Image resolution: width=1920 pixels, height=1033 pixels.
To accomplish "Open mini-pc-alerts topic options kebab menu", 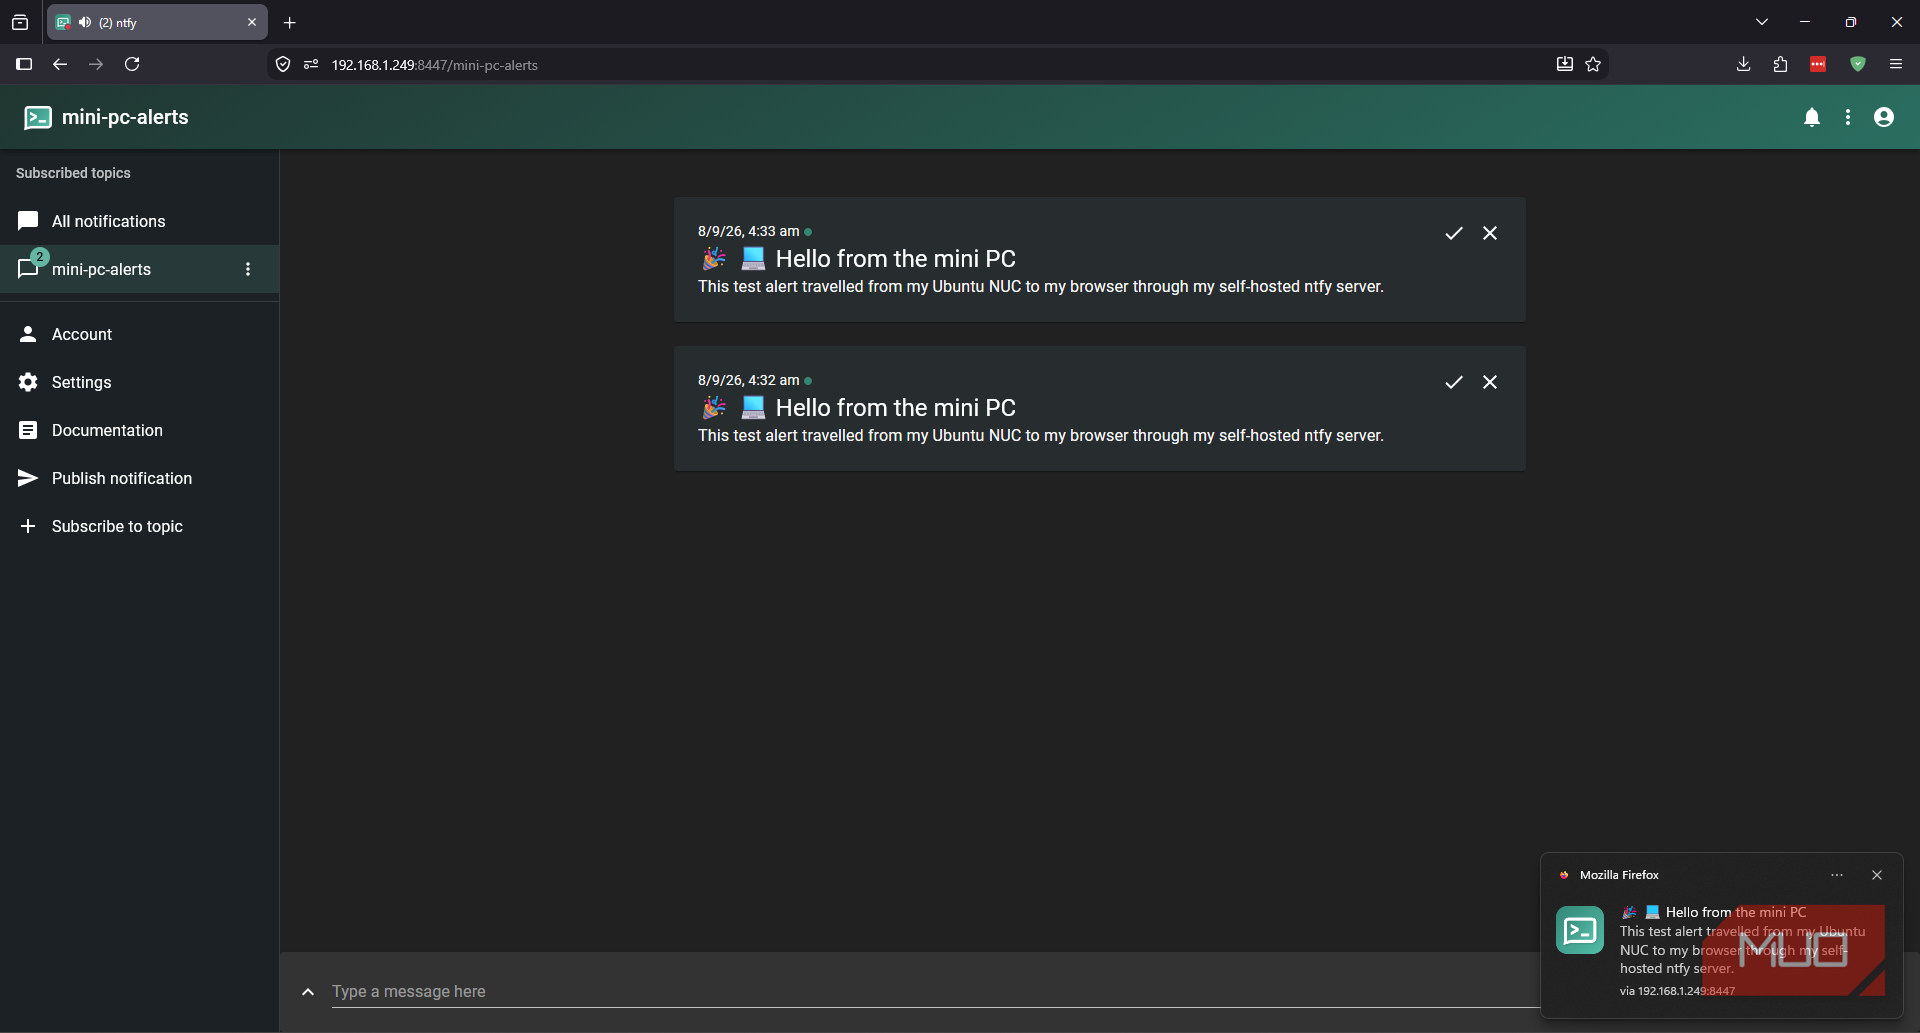I will [248, 269].
